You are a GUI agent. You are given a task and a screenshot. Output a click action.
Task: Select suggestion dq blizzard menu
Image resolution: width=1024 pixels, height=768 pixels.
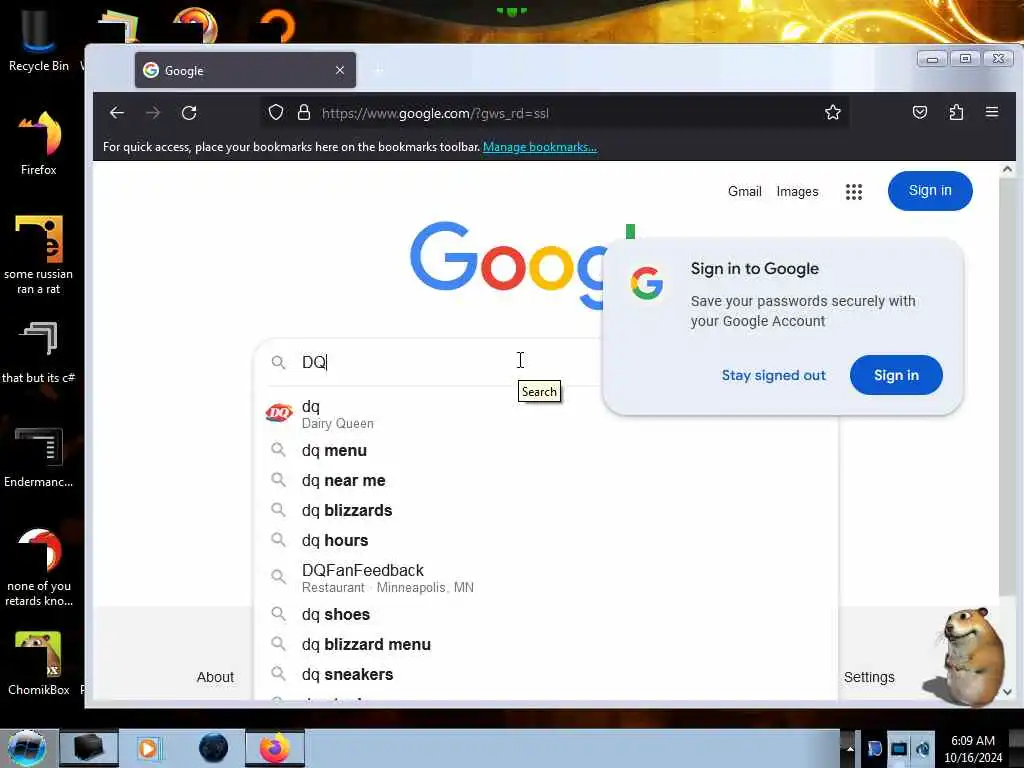coord(545,645)
